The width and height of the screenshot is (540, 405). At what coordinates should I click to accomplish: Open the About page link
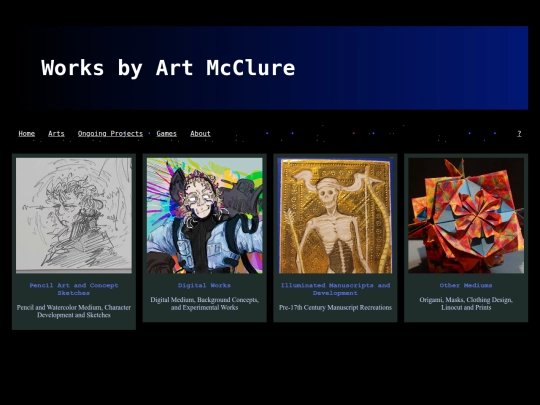[200, 133]
